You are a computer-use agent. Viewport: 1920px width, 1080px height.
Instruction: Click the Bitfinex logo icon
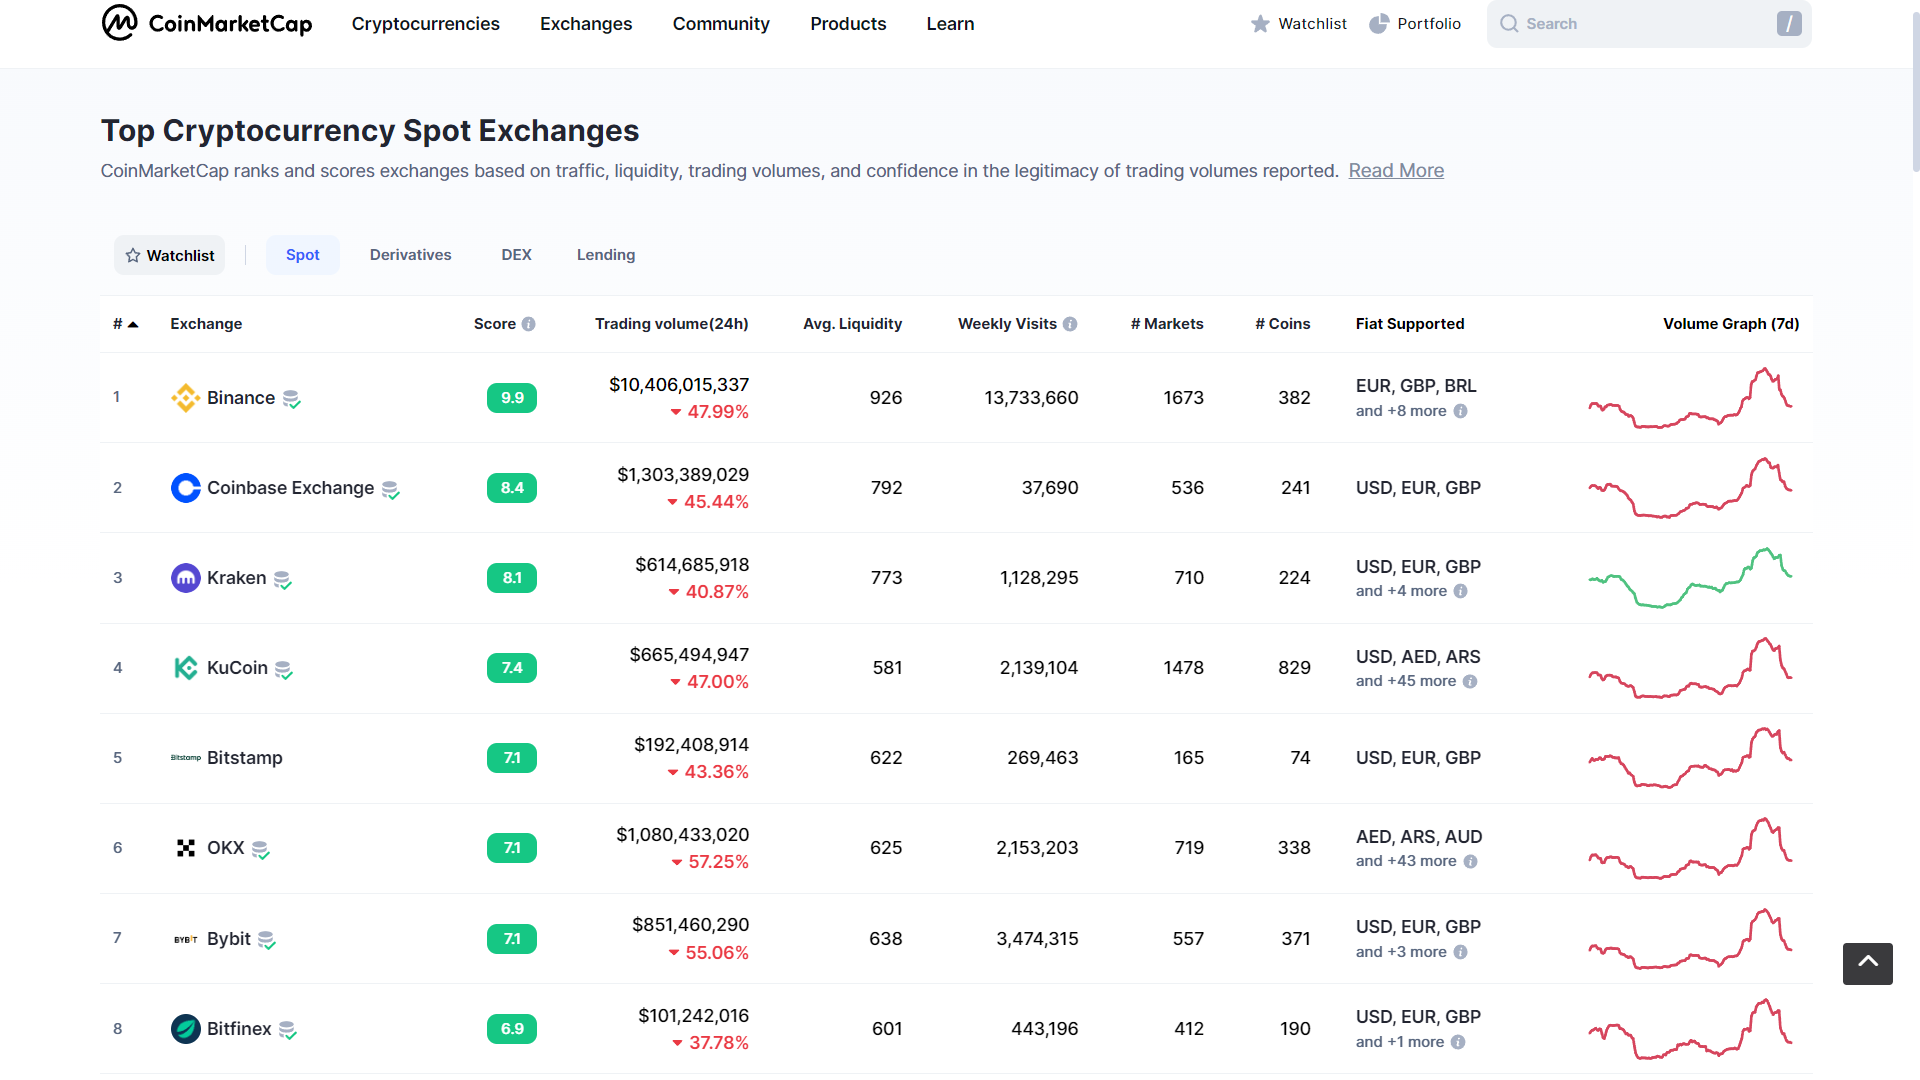pos(185,1029)
